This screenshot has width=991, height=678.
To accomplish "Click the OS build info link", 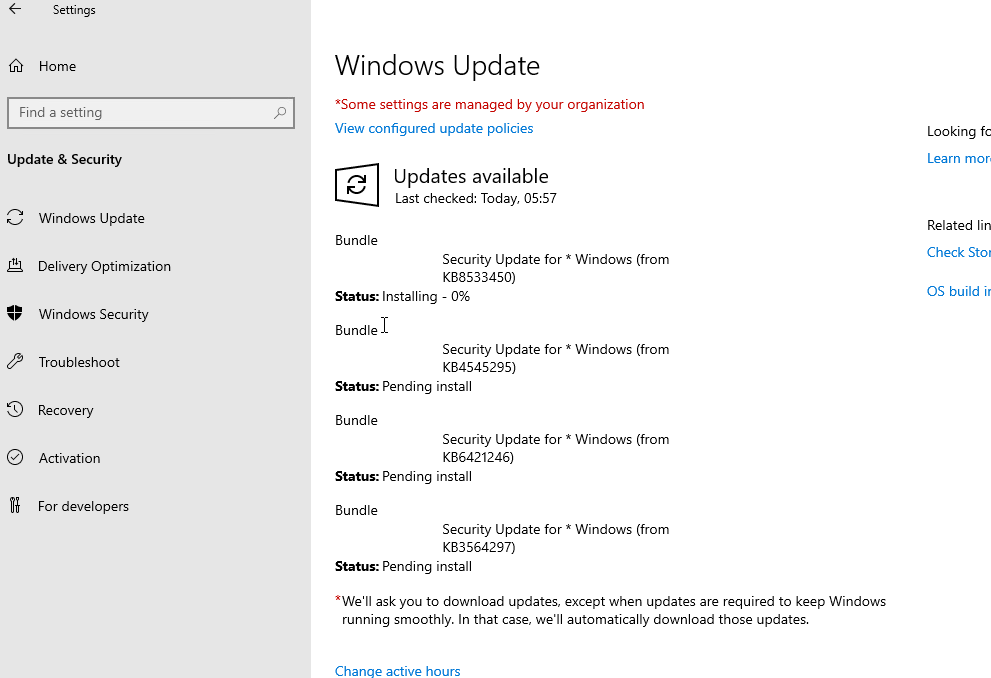I will 958,291.
